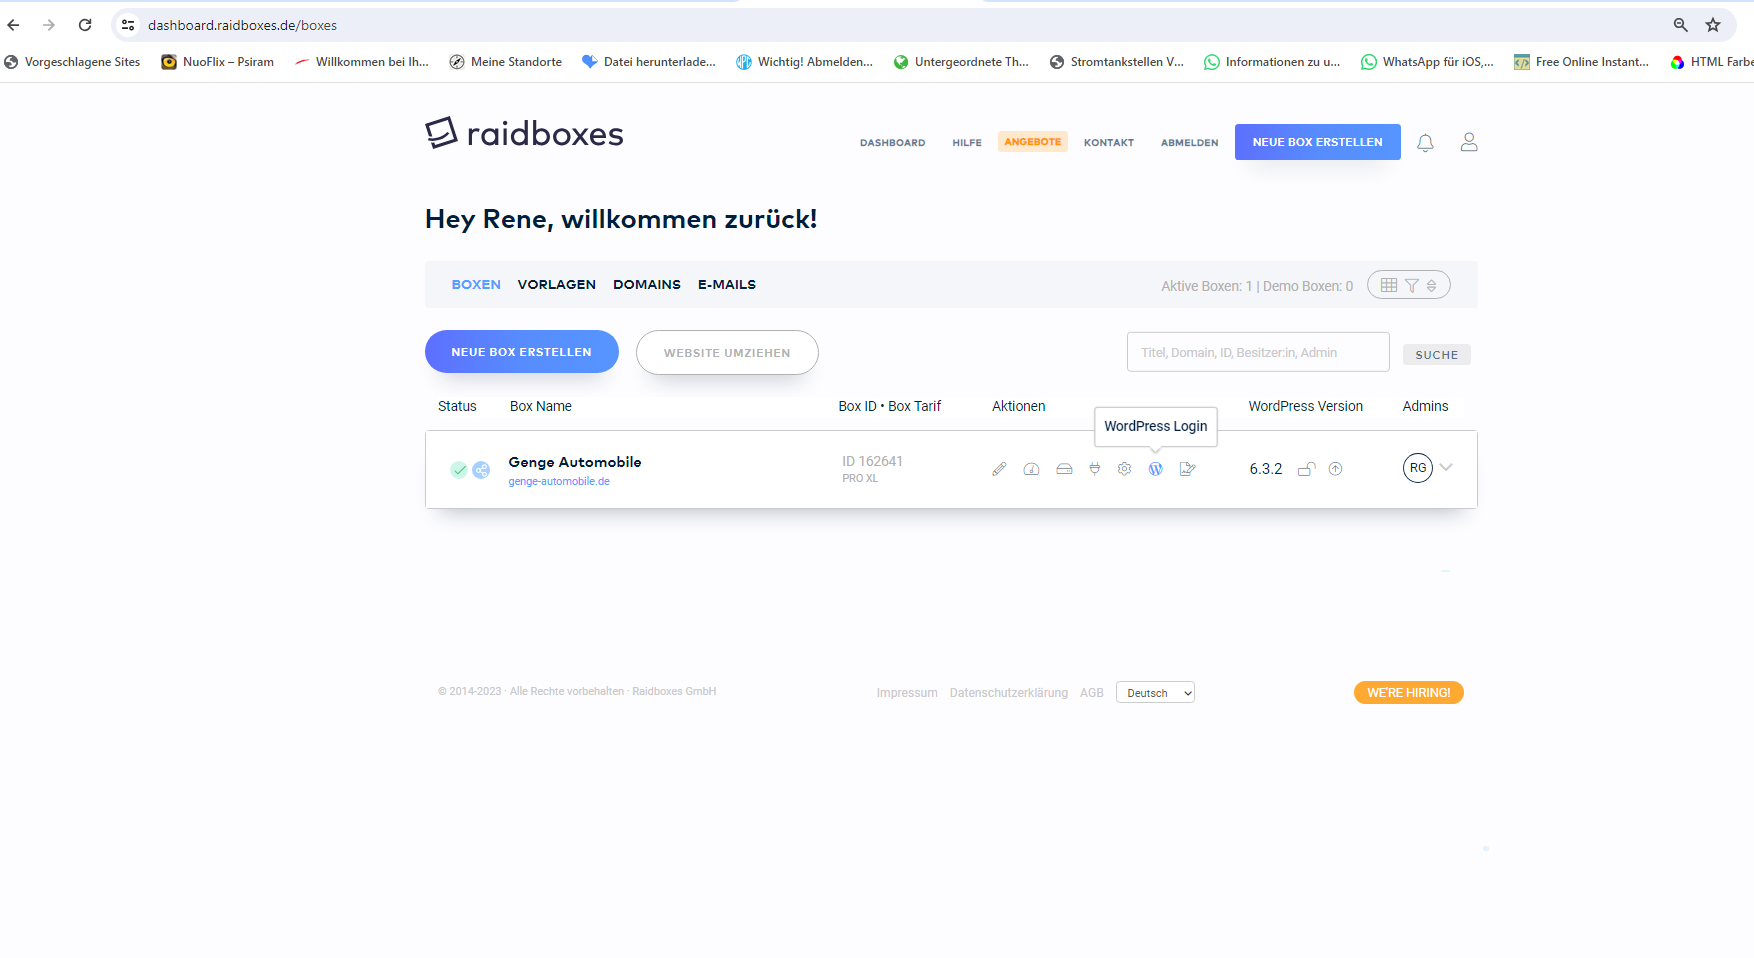The height and width of the screenshot is (958, 1754).
Task: Click header NEUE BOX ERSTELLEN button
Action: (x=1318, y=142)
